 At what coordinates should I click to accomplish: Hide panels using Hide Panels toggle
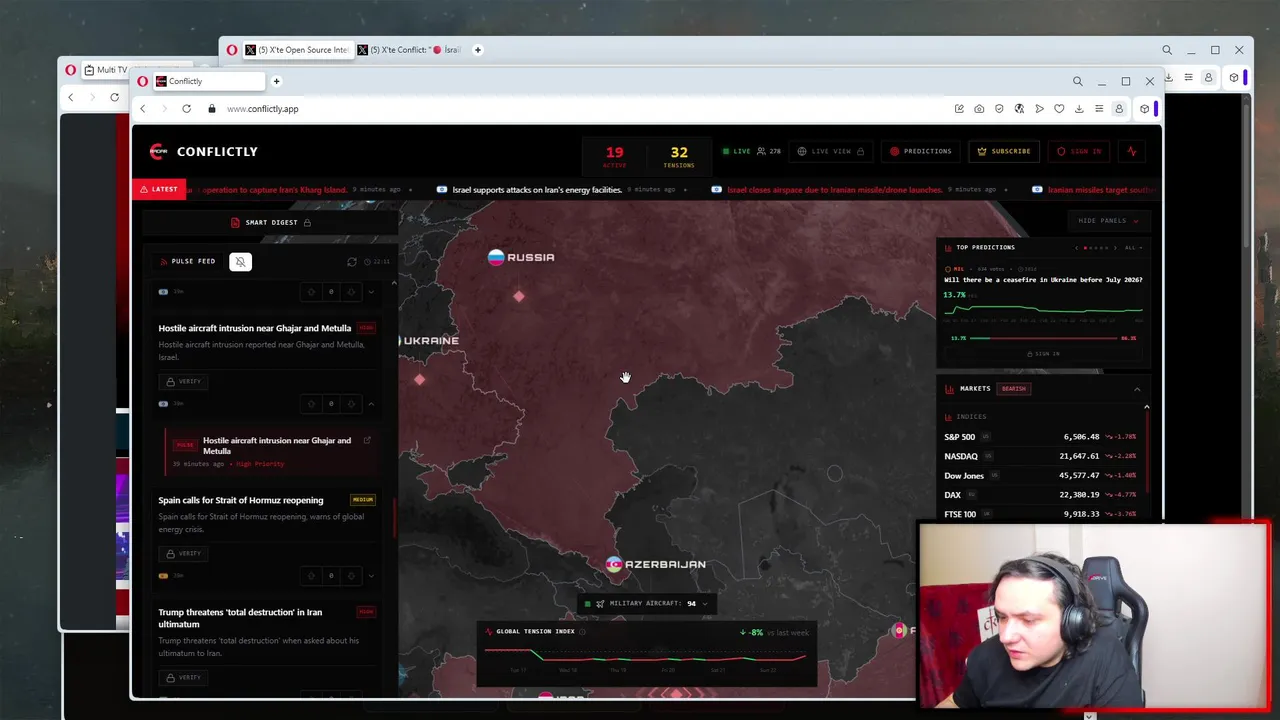click(x=1108, y=221)
